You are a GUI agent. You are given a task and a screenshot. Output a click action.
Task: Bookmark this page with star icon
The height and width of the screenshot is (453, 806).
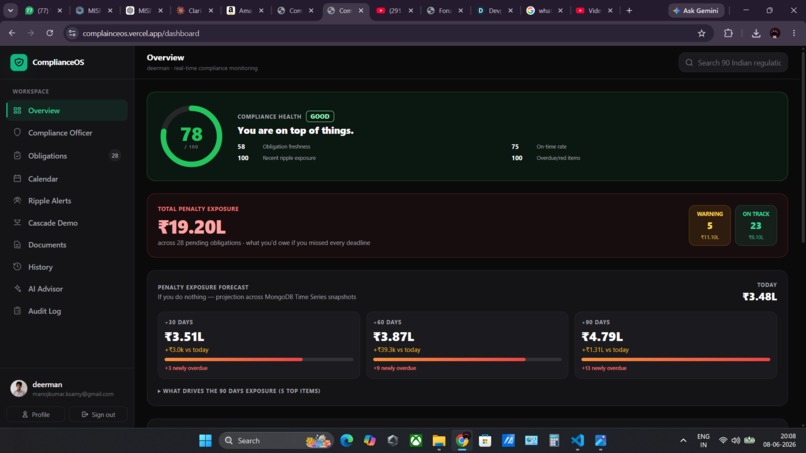click(x=701, y=33)
